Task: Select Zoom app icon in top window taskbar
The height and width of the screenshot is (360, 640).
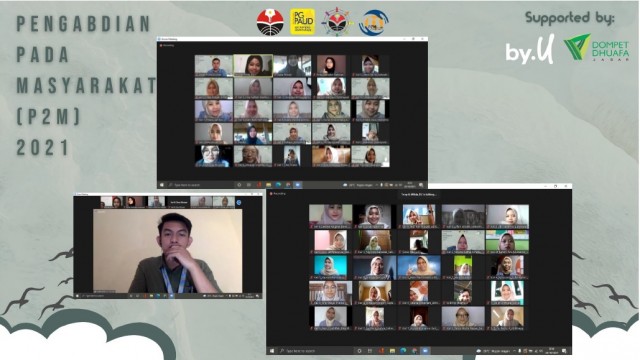Action: (298, 185)
